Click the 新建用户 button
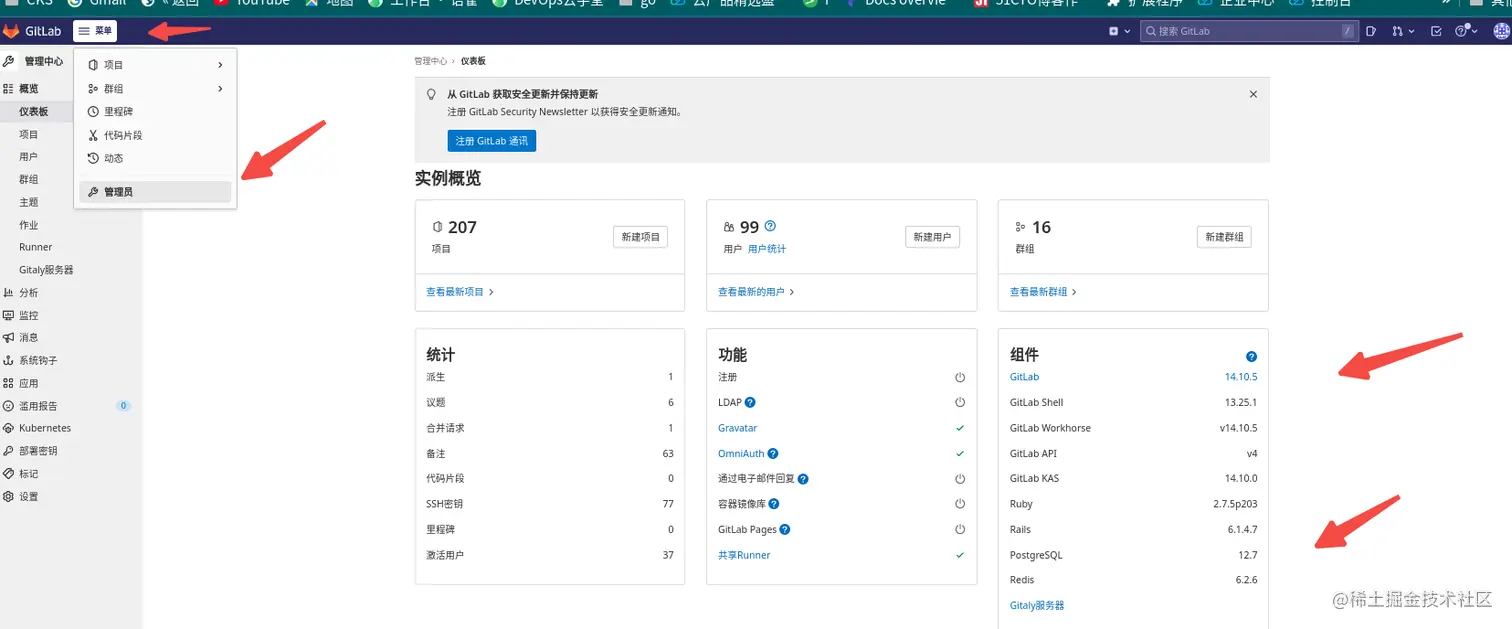1512x629 pixels. (x=932, y=237)
